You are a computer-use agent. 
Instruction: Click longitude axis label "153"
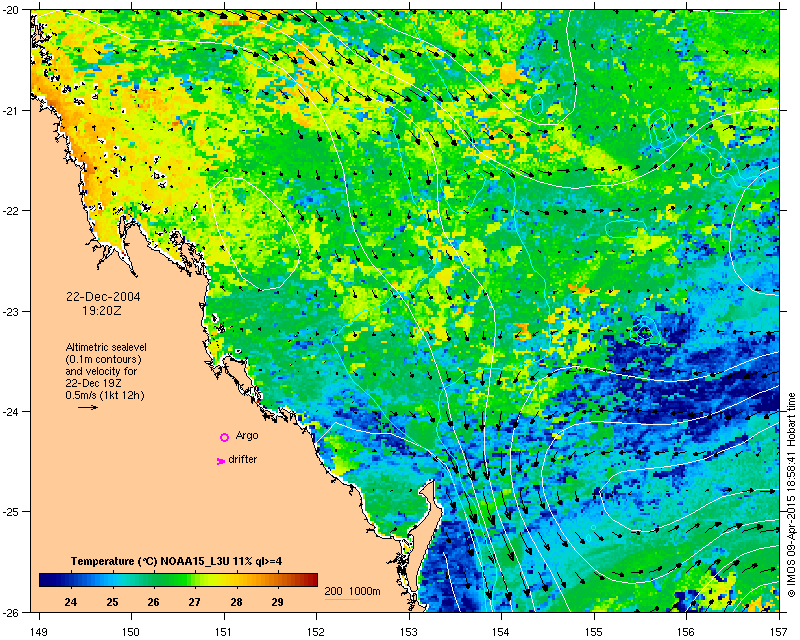[x=409, y=632]
